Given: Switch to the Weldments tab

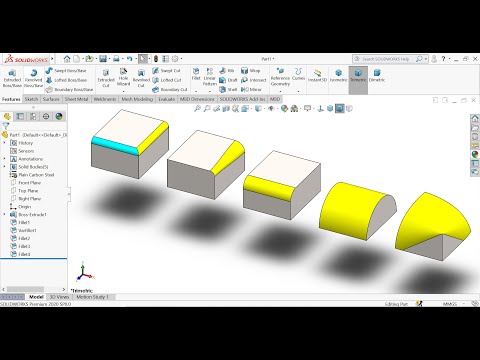Looking at the screenshot, I should (105, 99).
